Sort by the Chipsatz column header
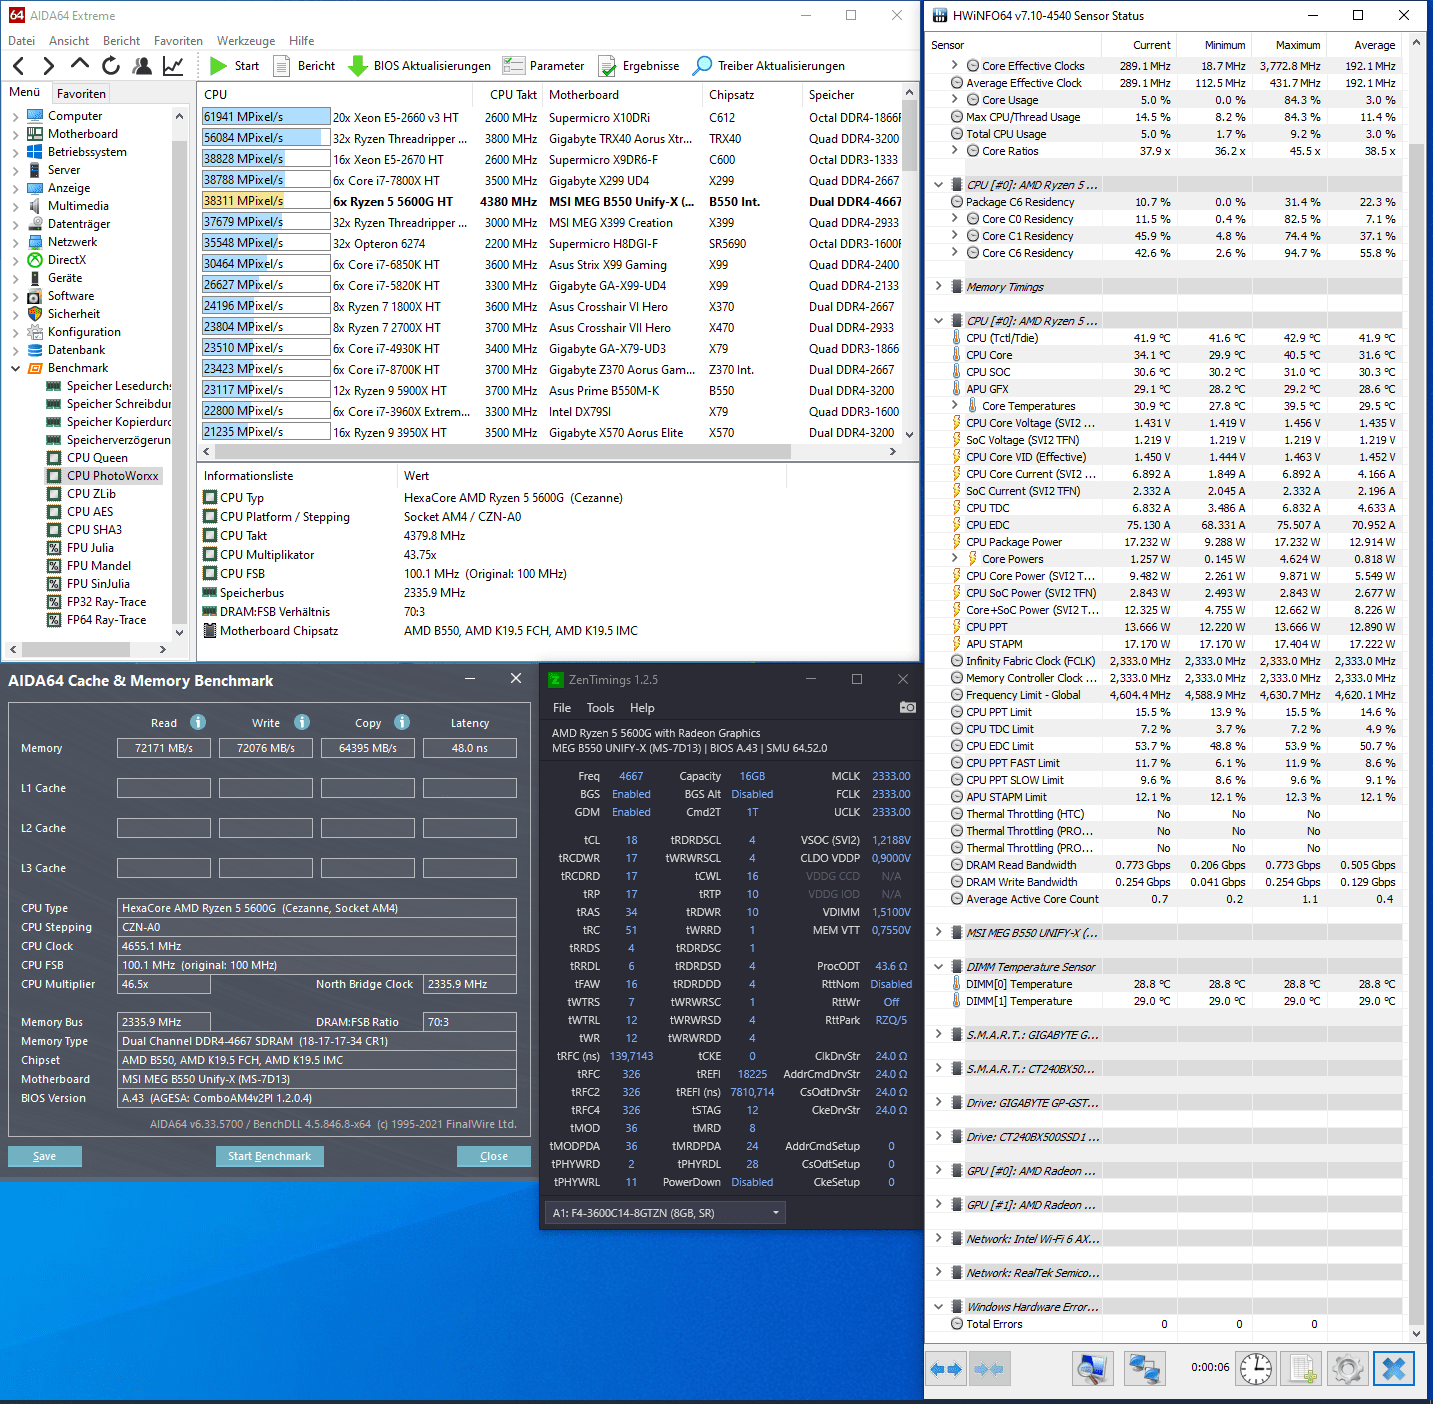This screenshot has height=1404, width=1433. click(x=752, y=94)
